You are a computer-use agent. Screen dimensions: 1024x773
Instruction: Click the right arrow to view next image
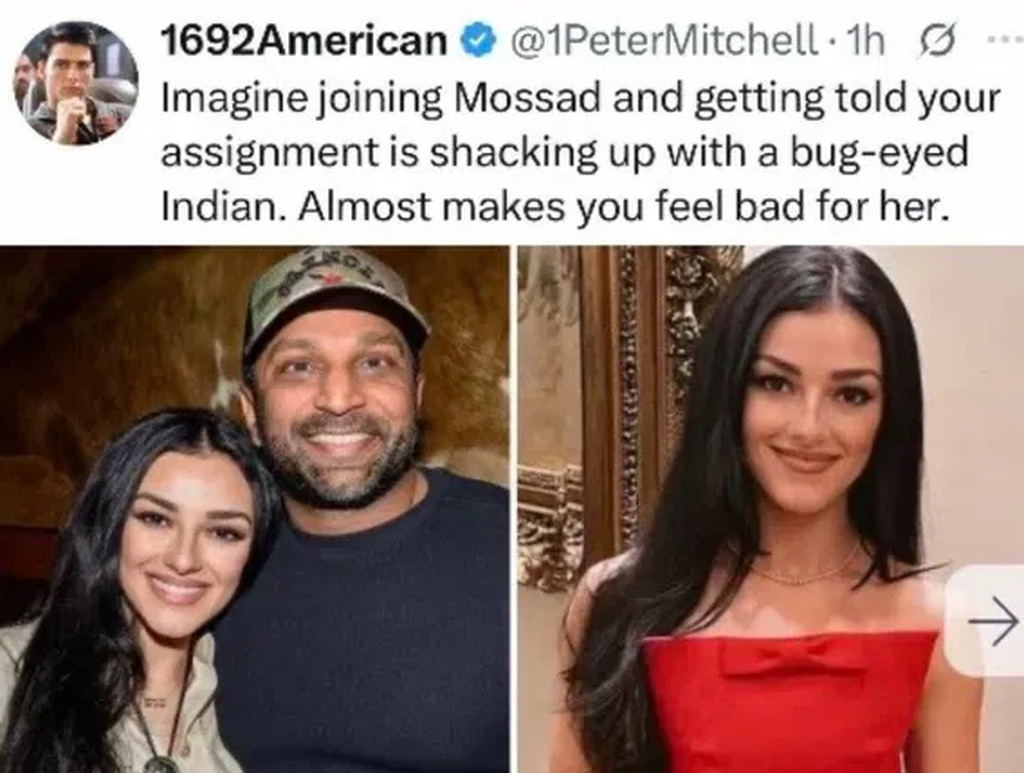[992, 620]
